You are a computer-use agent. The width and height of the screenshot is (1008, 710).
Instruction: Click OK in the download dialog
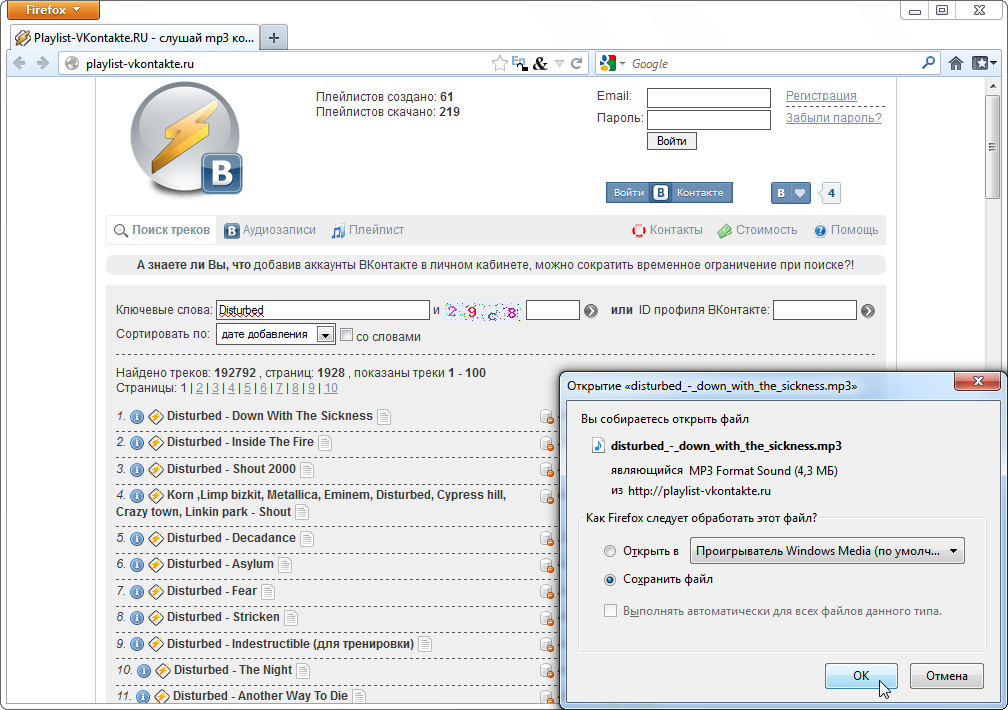click(x=861, y=676)
